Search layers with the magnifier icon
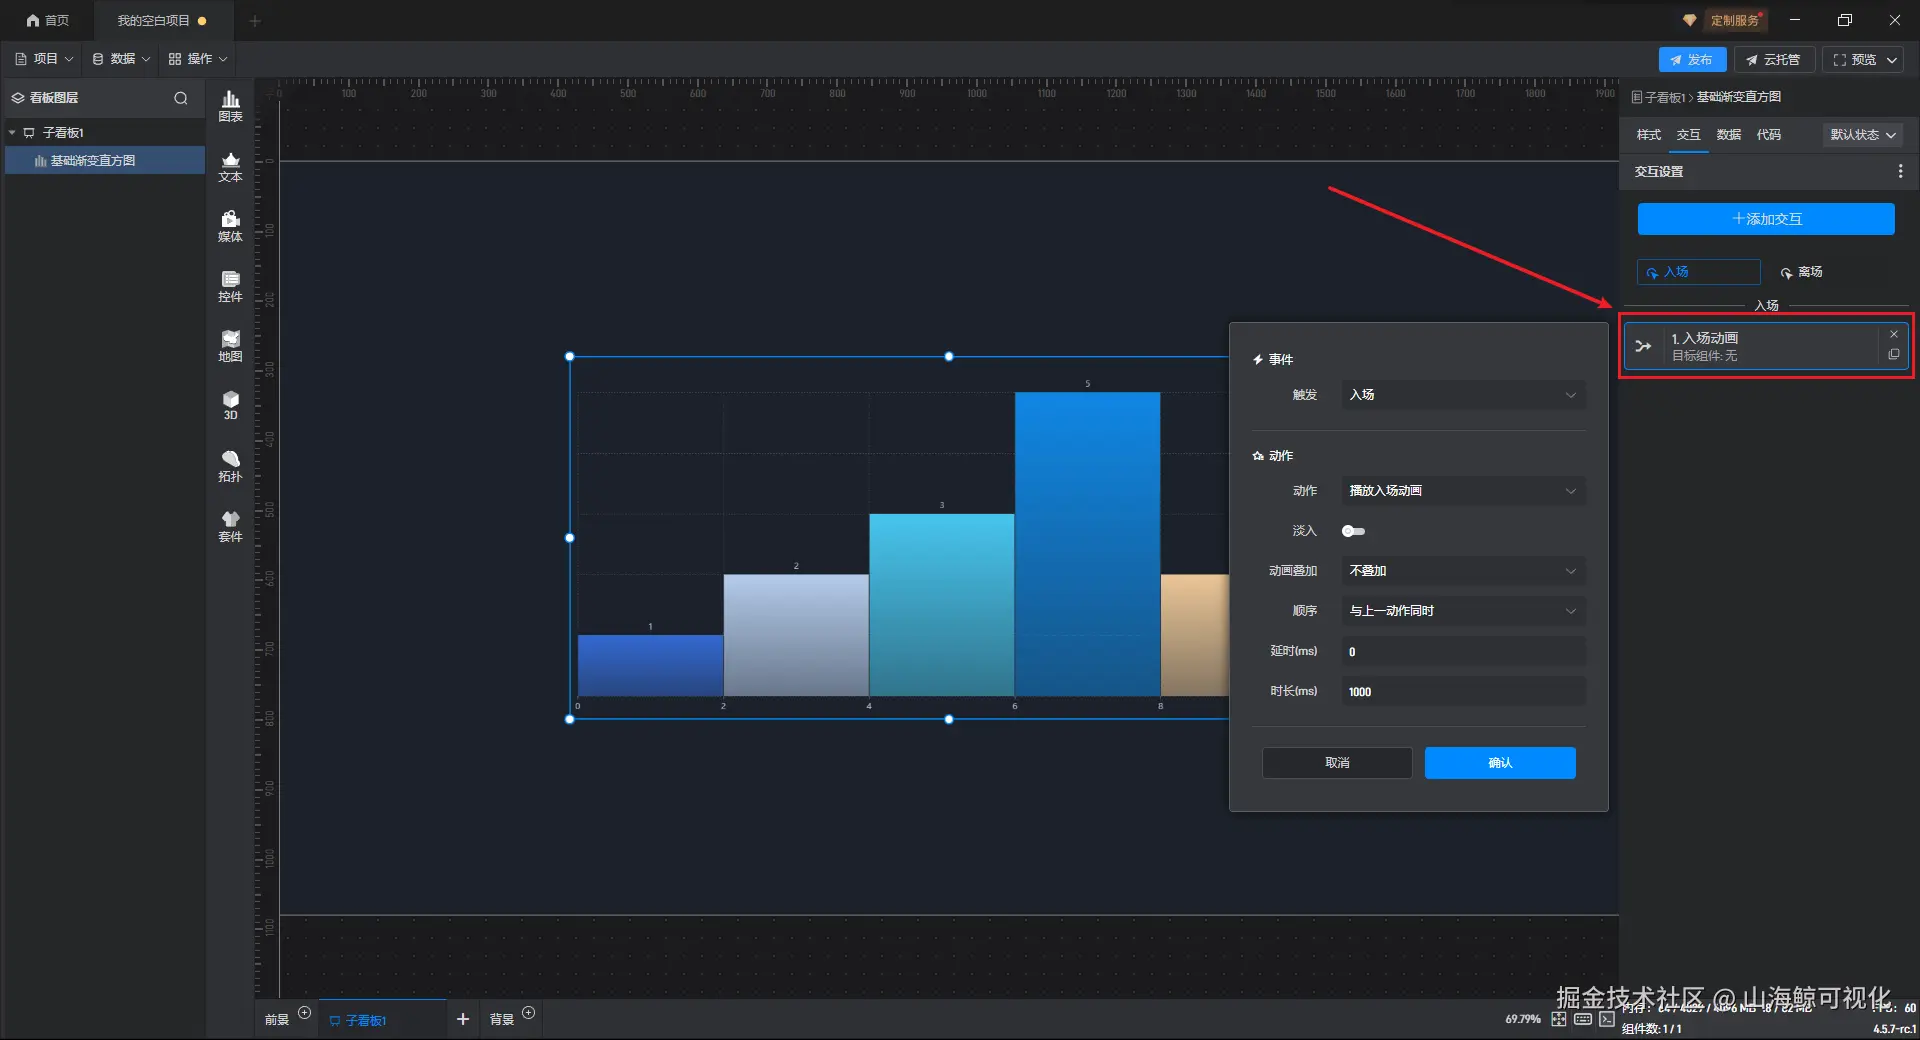The height and width of the screenshot is (1040, 1920). point(181,98)
